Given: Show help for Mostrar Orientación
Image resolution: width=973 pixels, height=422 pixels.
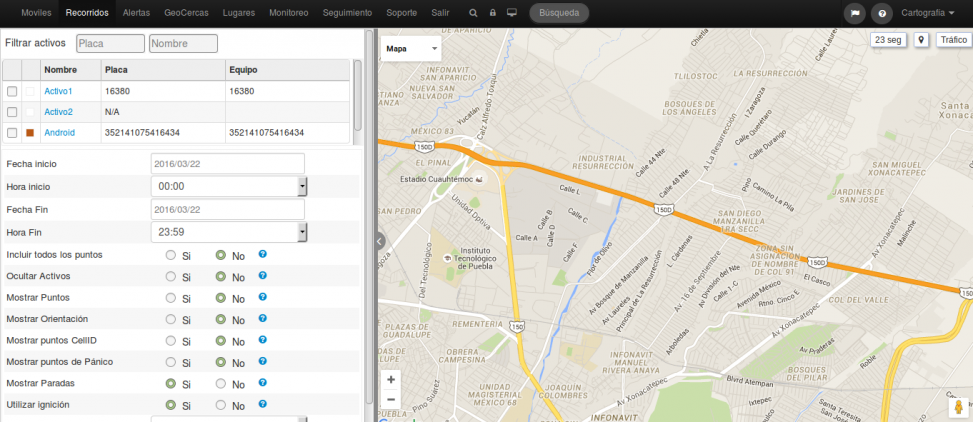Looking at the screenshot, I should click(262, 318).
